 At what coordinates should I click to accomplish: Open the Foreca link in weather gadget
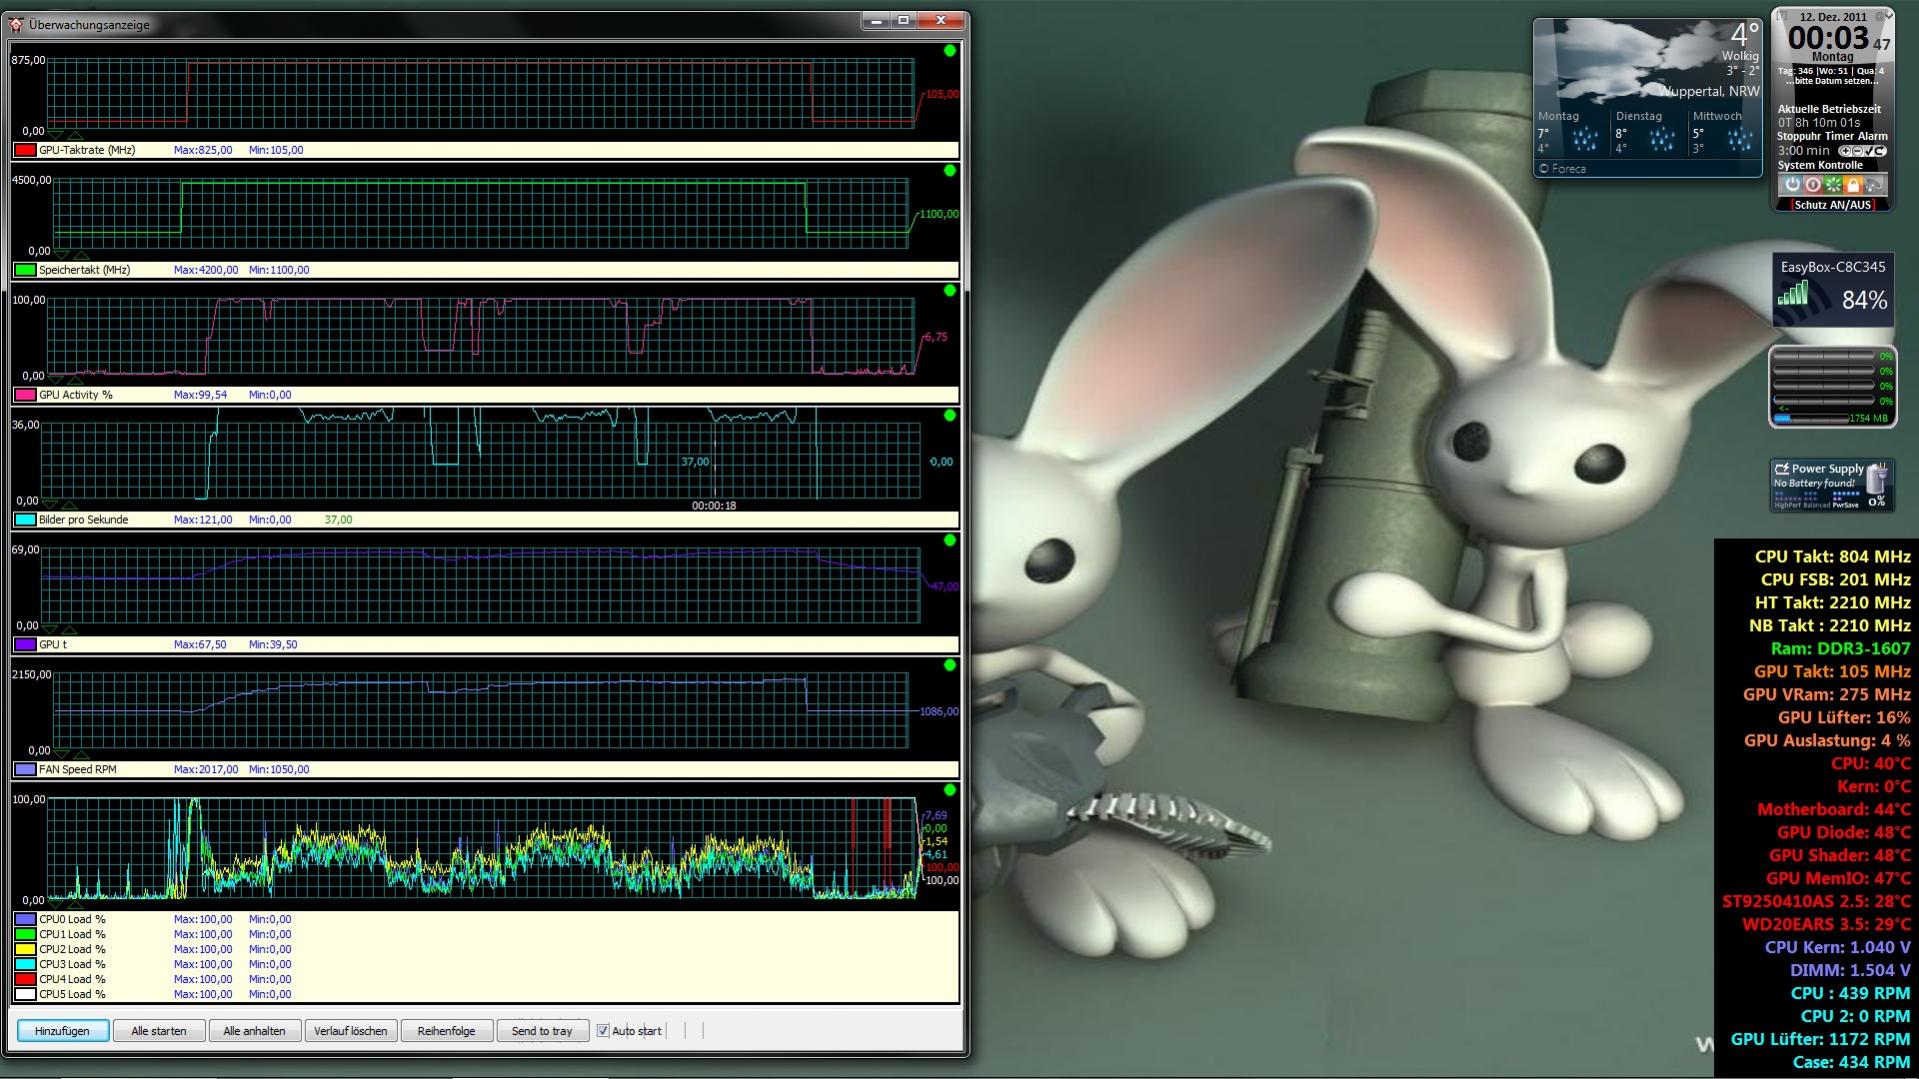1563,169
